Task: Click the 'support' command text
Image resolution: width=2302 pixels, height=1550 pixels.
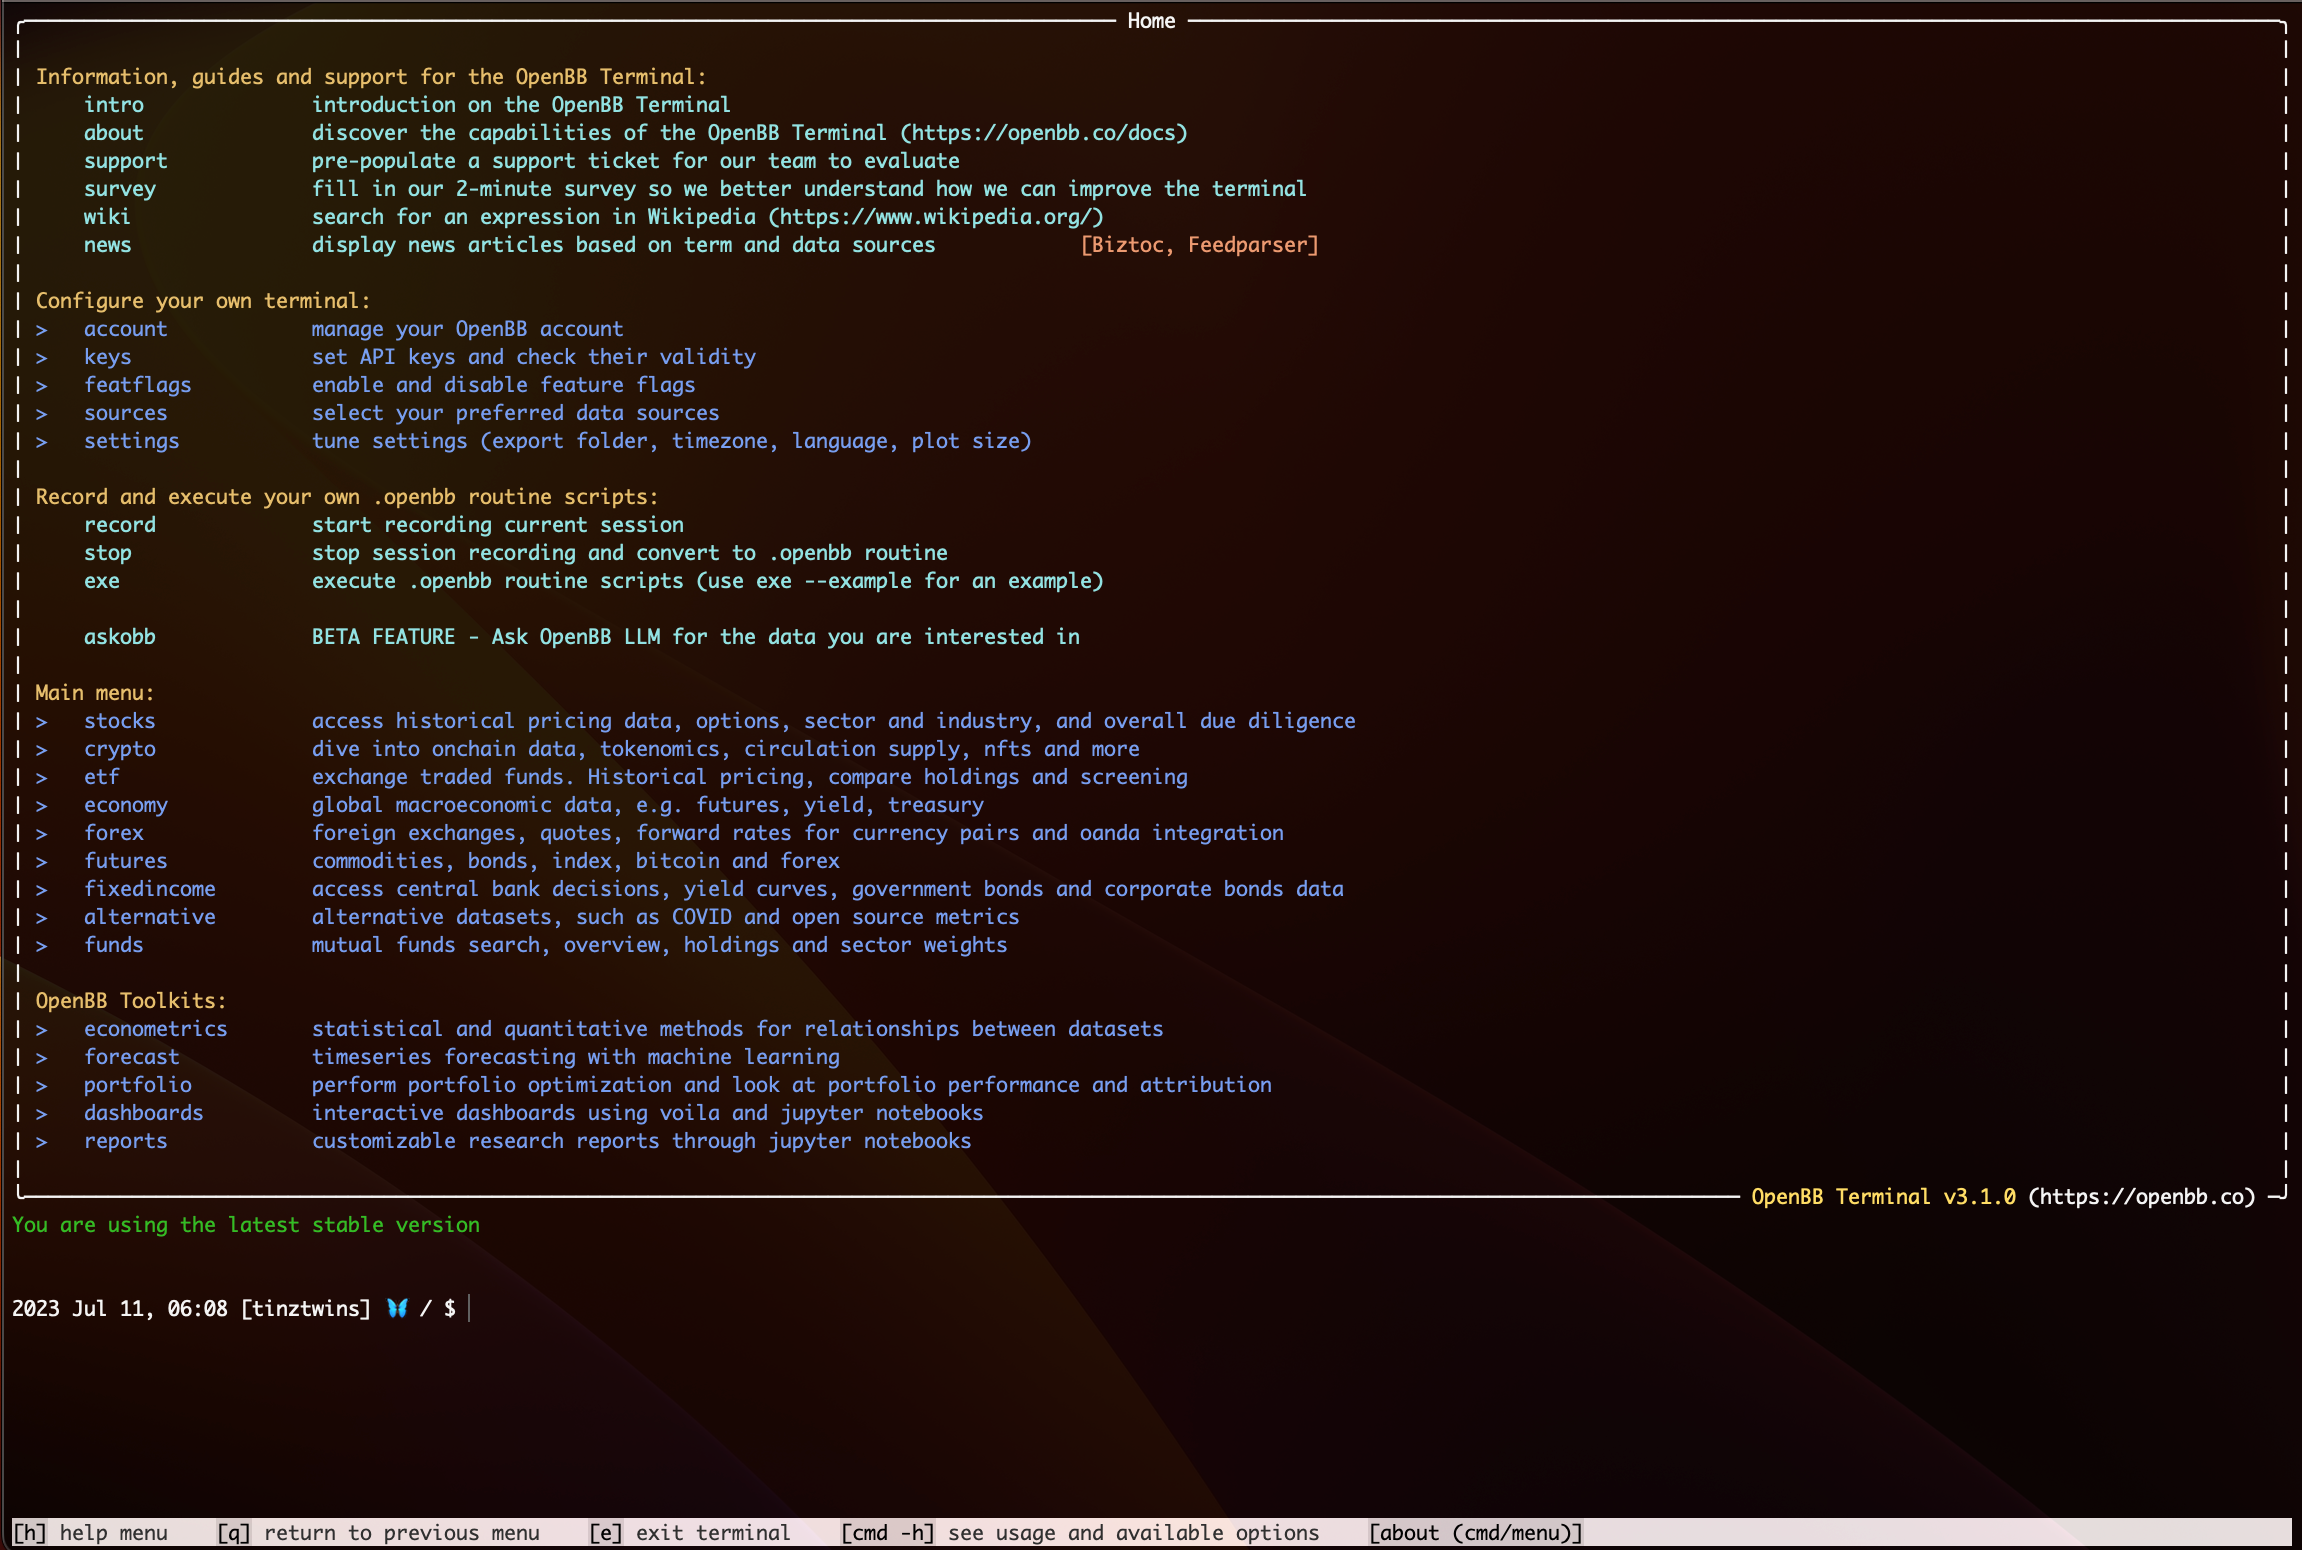Action: [126, 161]
